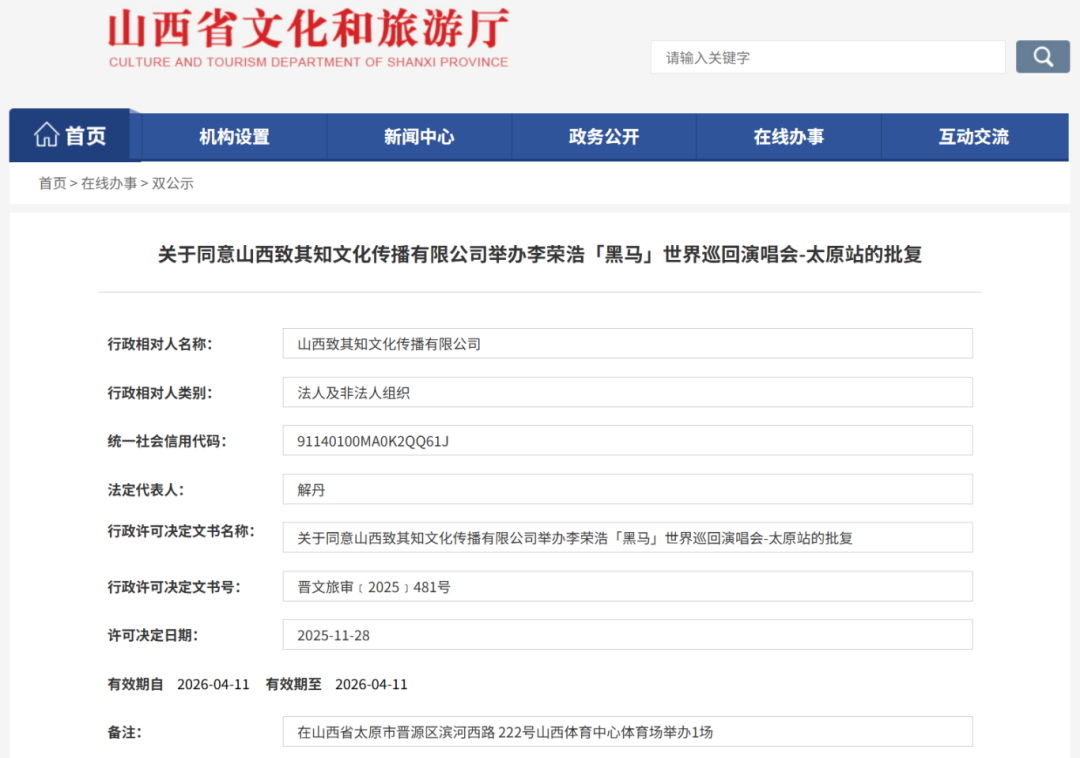Click the 行政相对人名称 field
This screenshot has height=758, width=1080.
[627, 344]
